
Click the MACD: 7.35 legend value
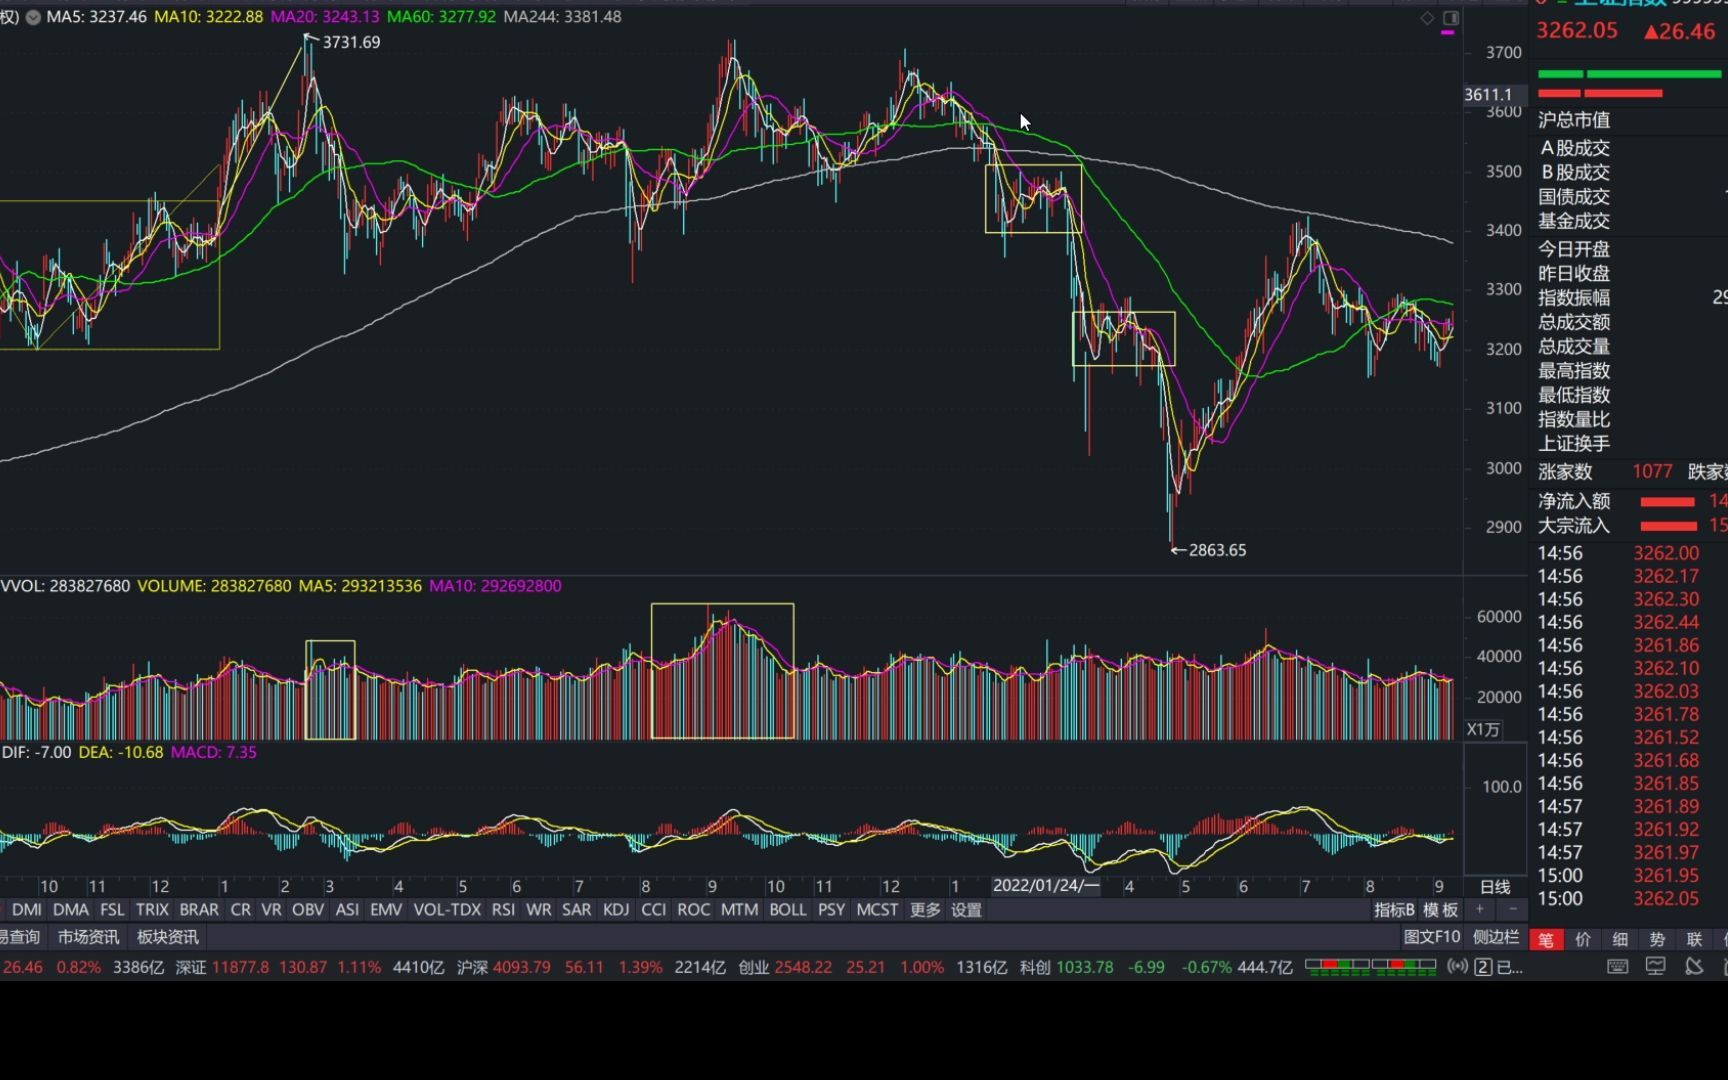click(x=214, y=752)
